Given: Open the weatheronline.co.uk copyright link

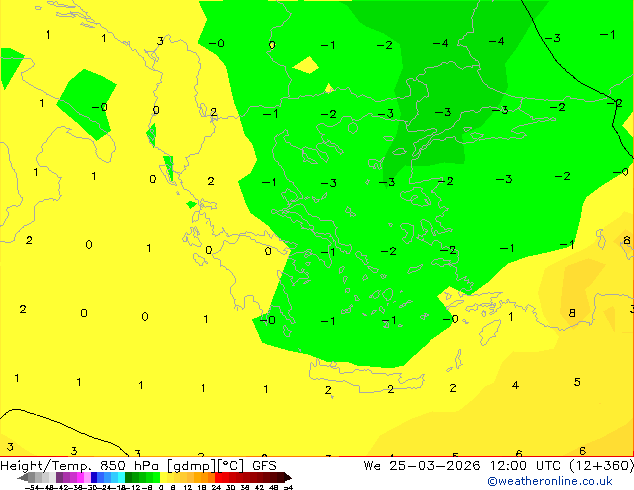Looking at the screenshot, I should [550, 481].
